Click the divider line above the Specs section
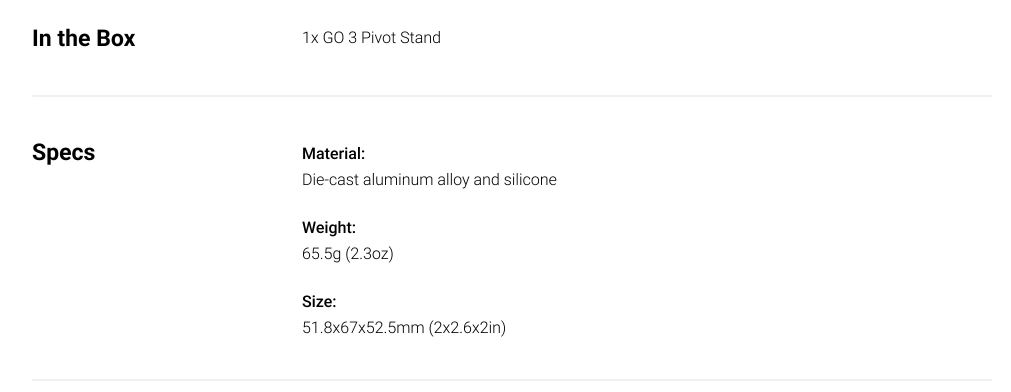Image resolution: width=1011 pixels, height=392 pixels. click(x=512, y=96)
